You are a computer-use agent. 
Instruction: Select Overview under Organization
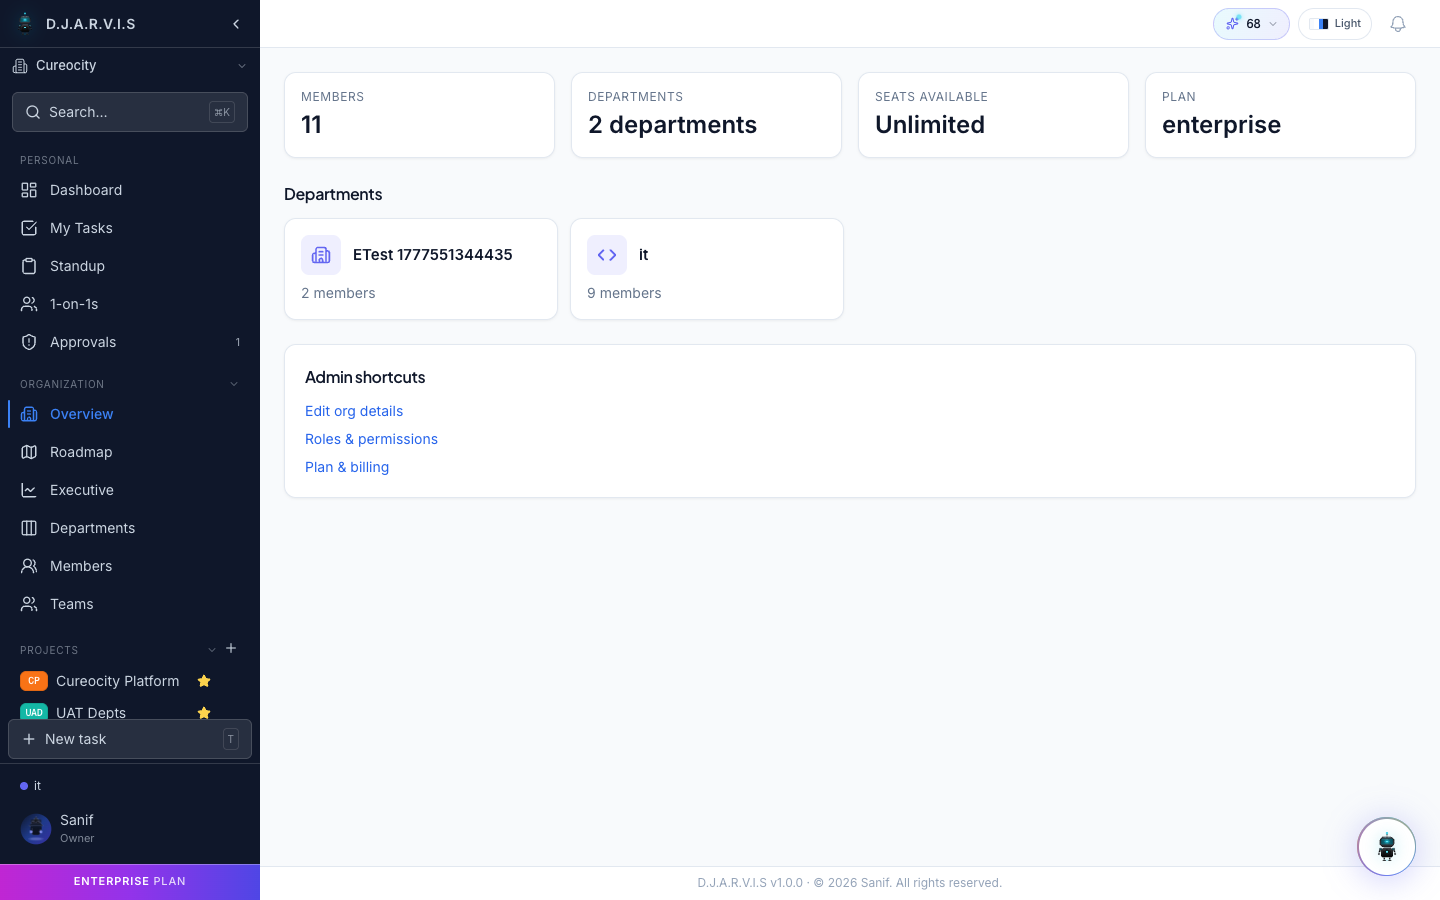click(x=130, y=414)
